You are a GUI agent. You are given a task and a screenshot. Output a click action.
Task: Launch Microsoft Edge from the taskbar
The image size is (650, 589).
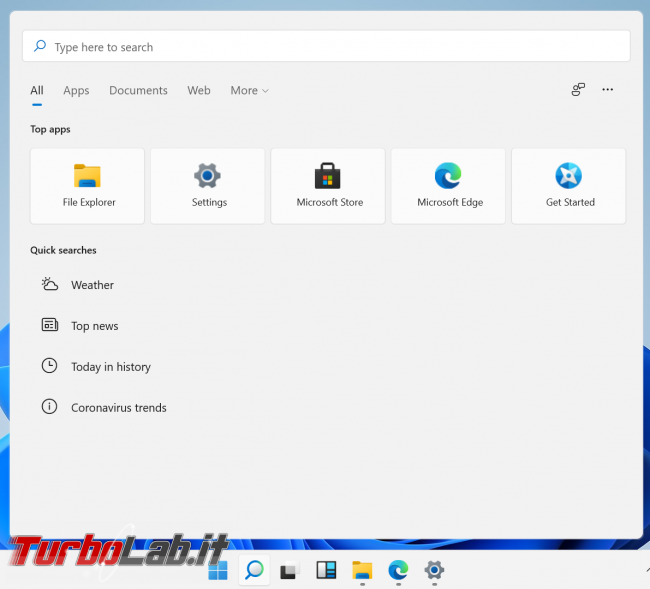pyautogui.click(x=398, y=570)
